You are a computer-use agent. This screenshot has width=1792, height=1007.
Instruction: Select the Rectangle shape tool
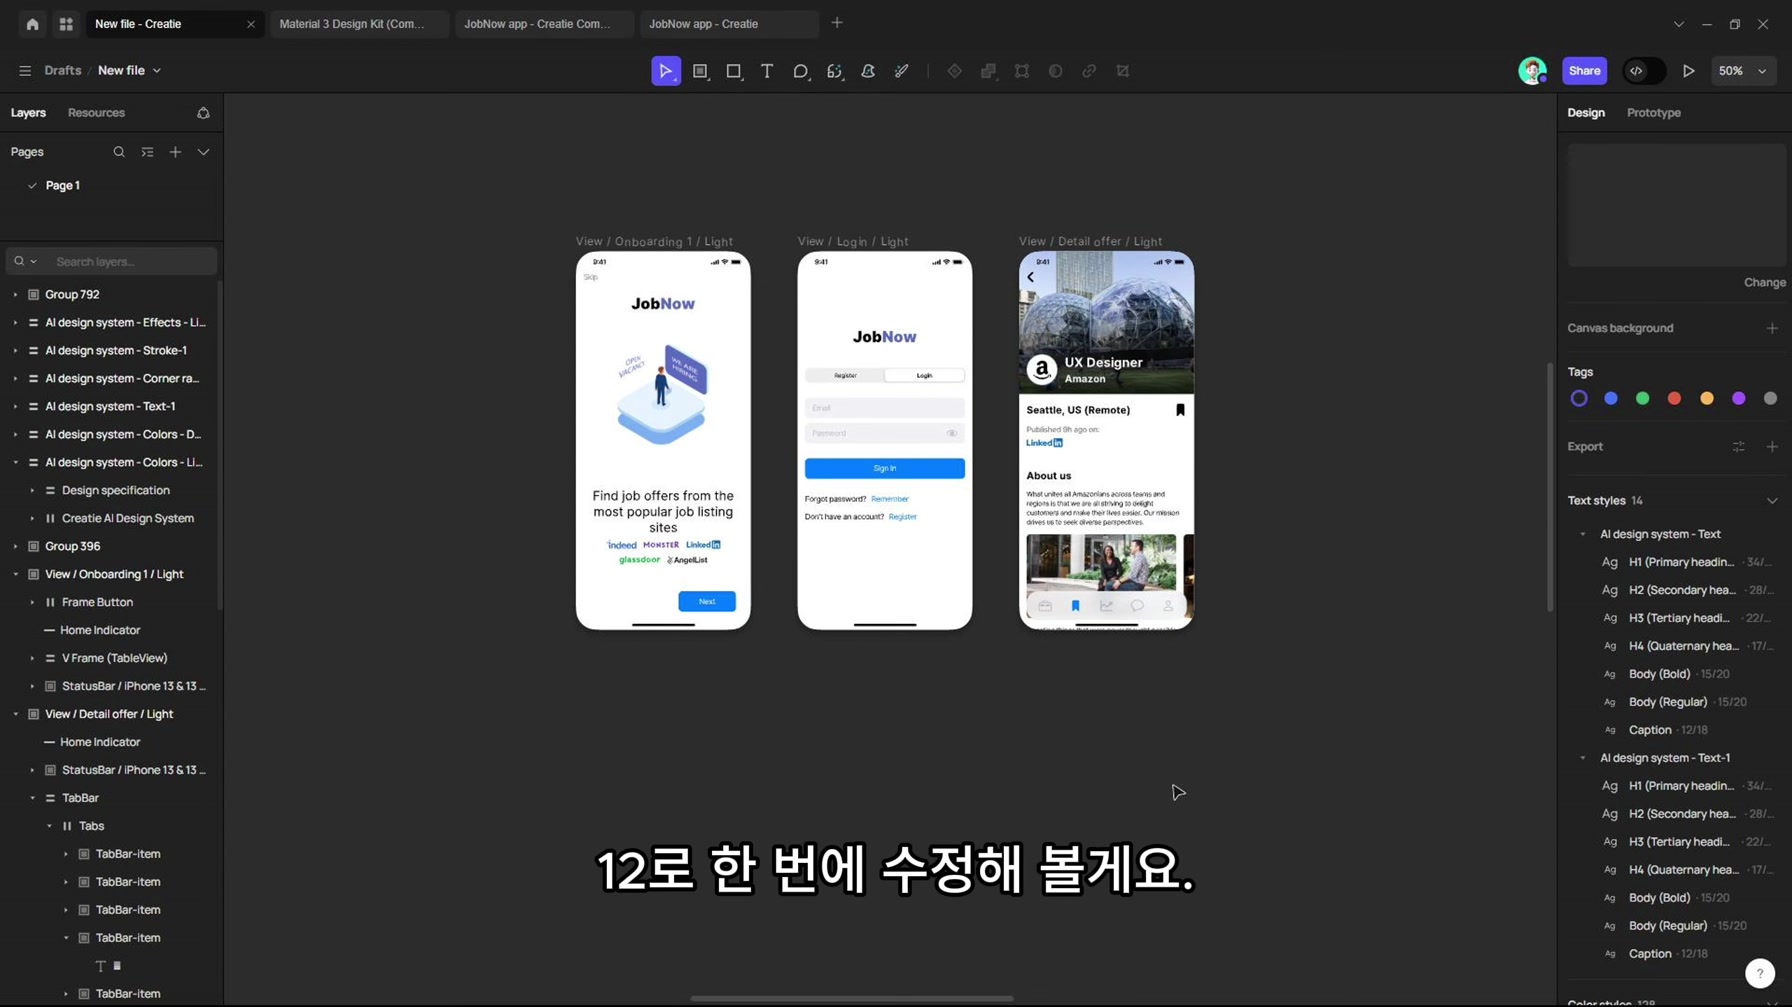(x=734, y=71)
